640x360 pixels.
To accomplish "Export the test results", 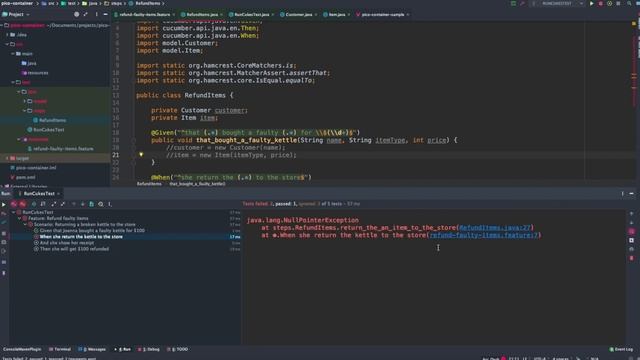I will point(91,204).
